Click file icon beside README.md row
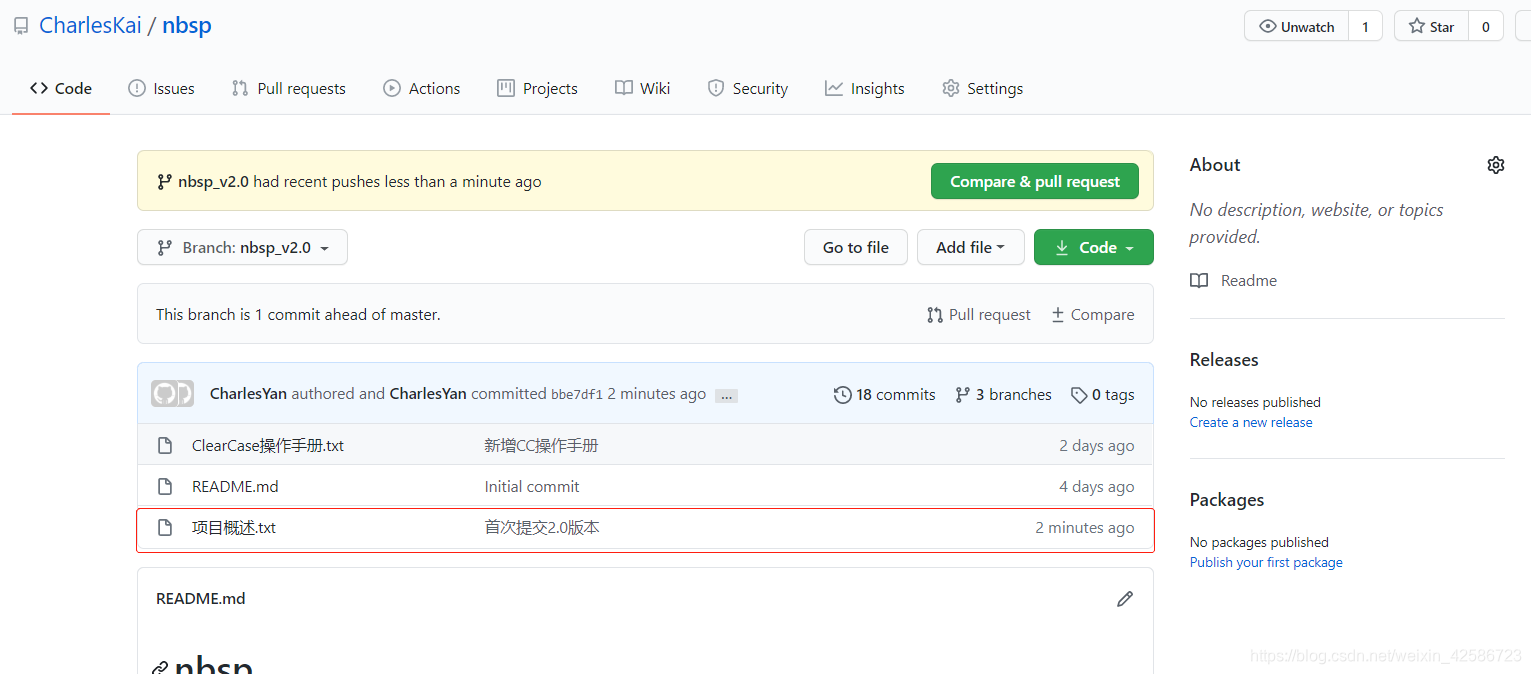The width and height of the screenshot is (1531, 674). 165,486
